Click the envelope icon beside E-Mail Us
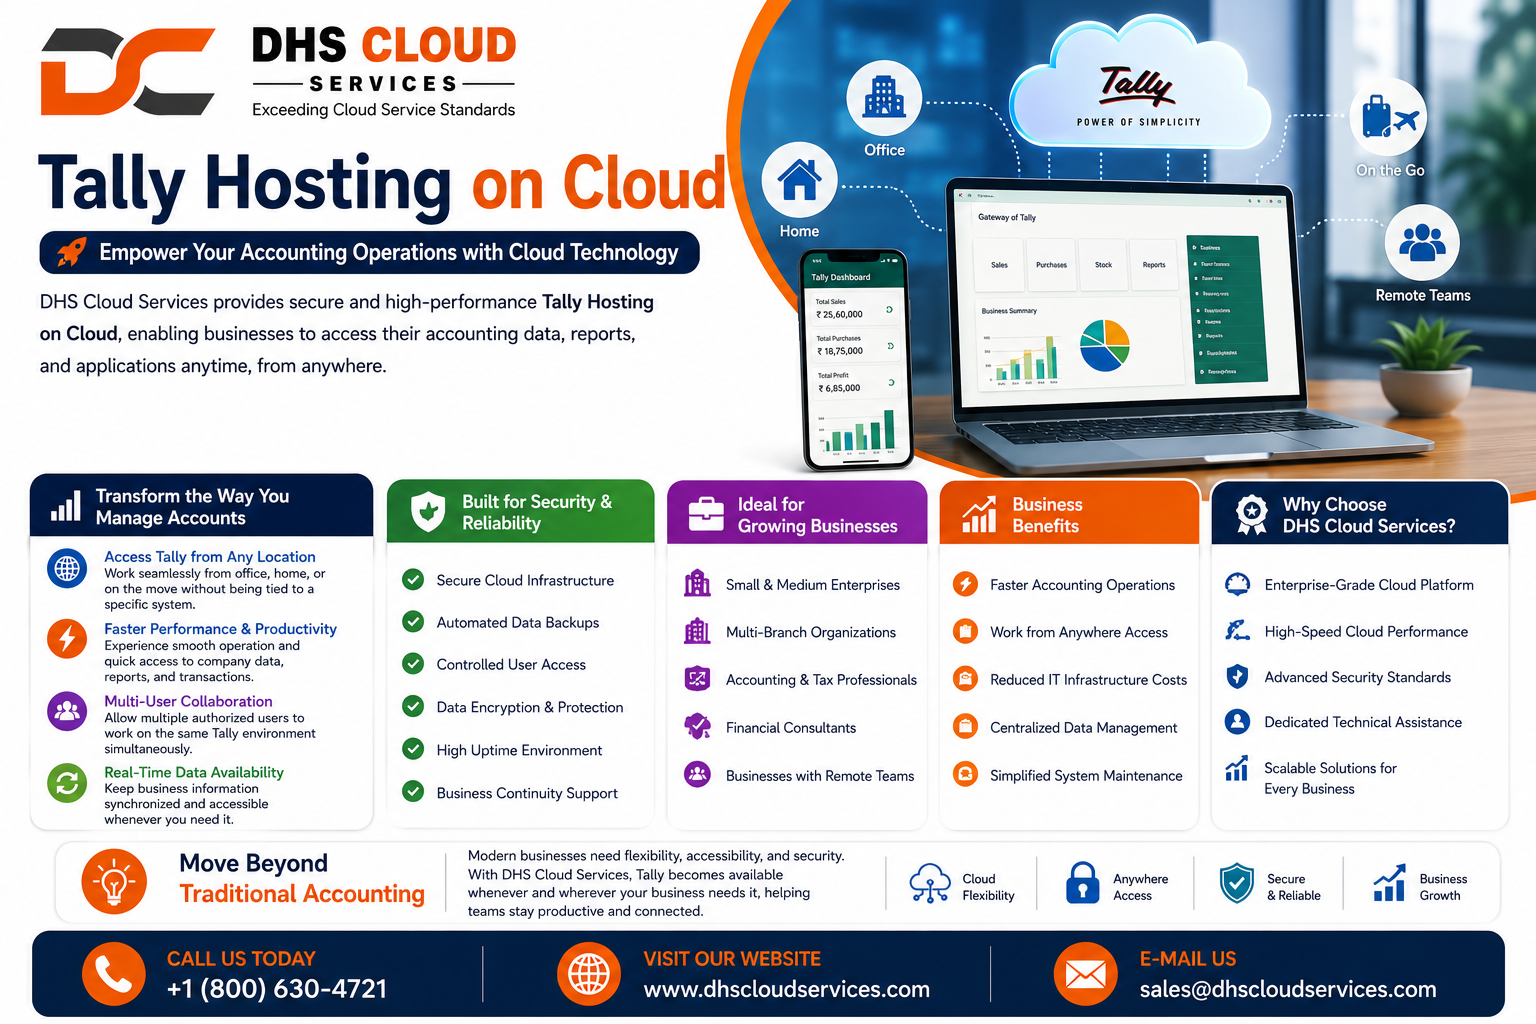This screenshot has width=1536, height=1024. click(x=1085, y=974)
